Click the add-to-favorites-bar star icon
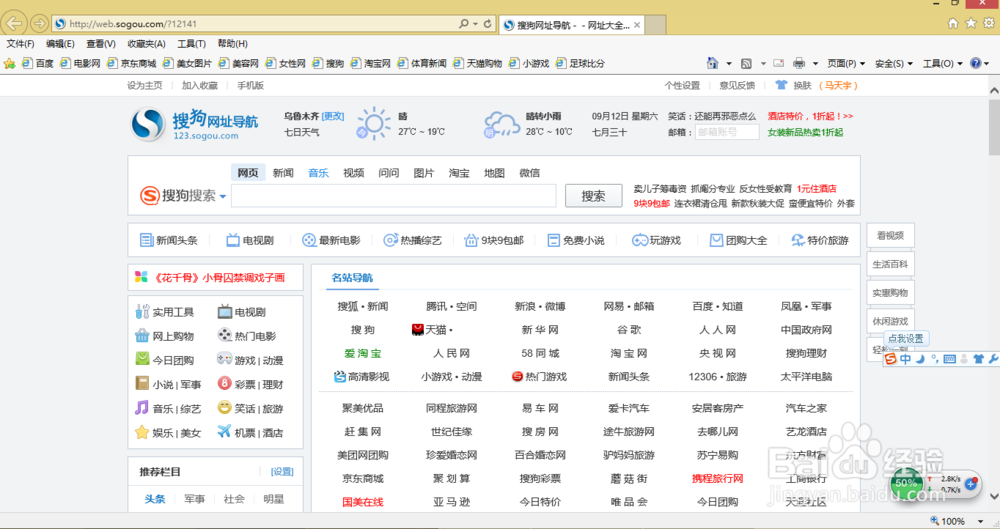1000x529 pixels. 9,63
